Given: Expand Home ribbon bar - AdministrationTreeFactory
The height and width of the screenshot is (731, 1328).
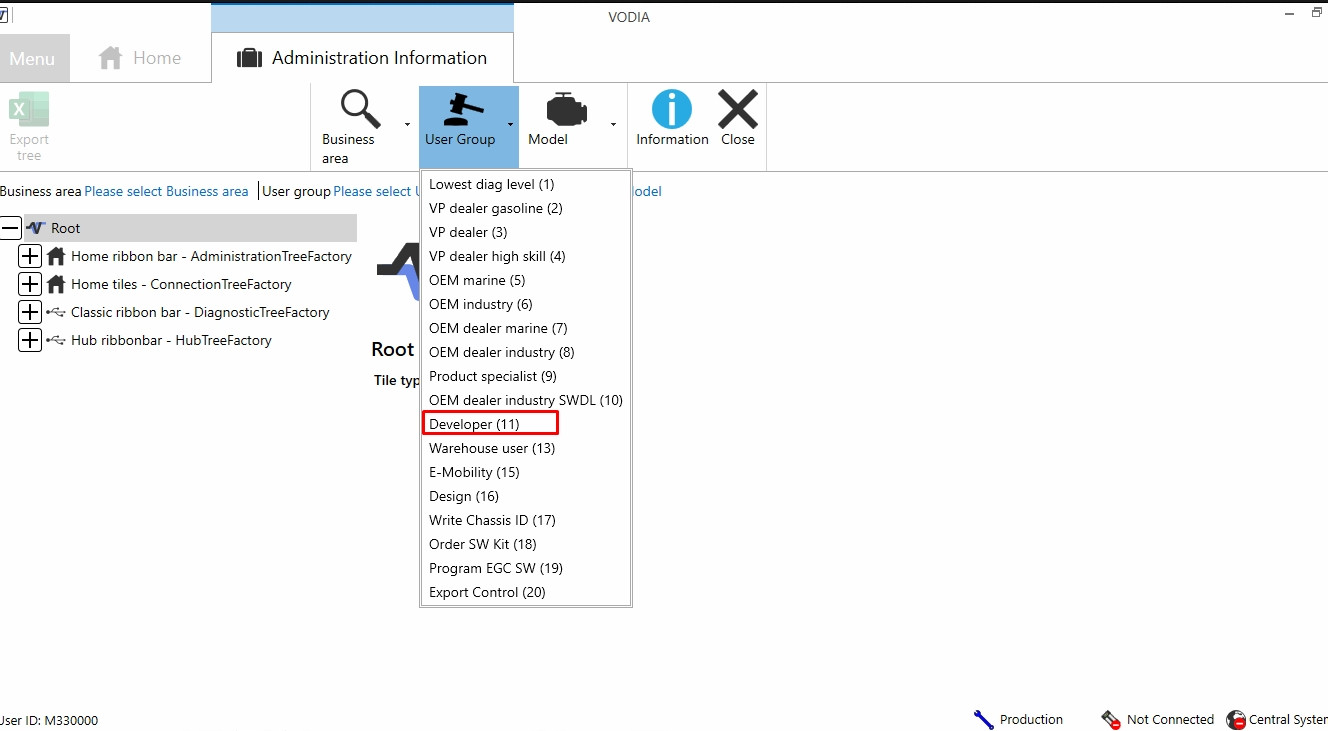Looking at the screenshot, I should pos(30,256).
